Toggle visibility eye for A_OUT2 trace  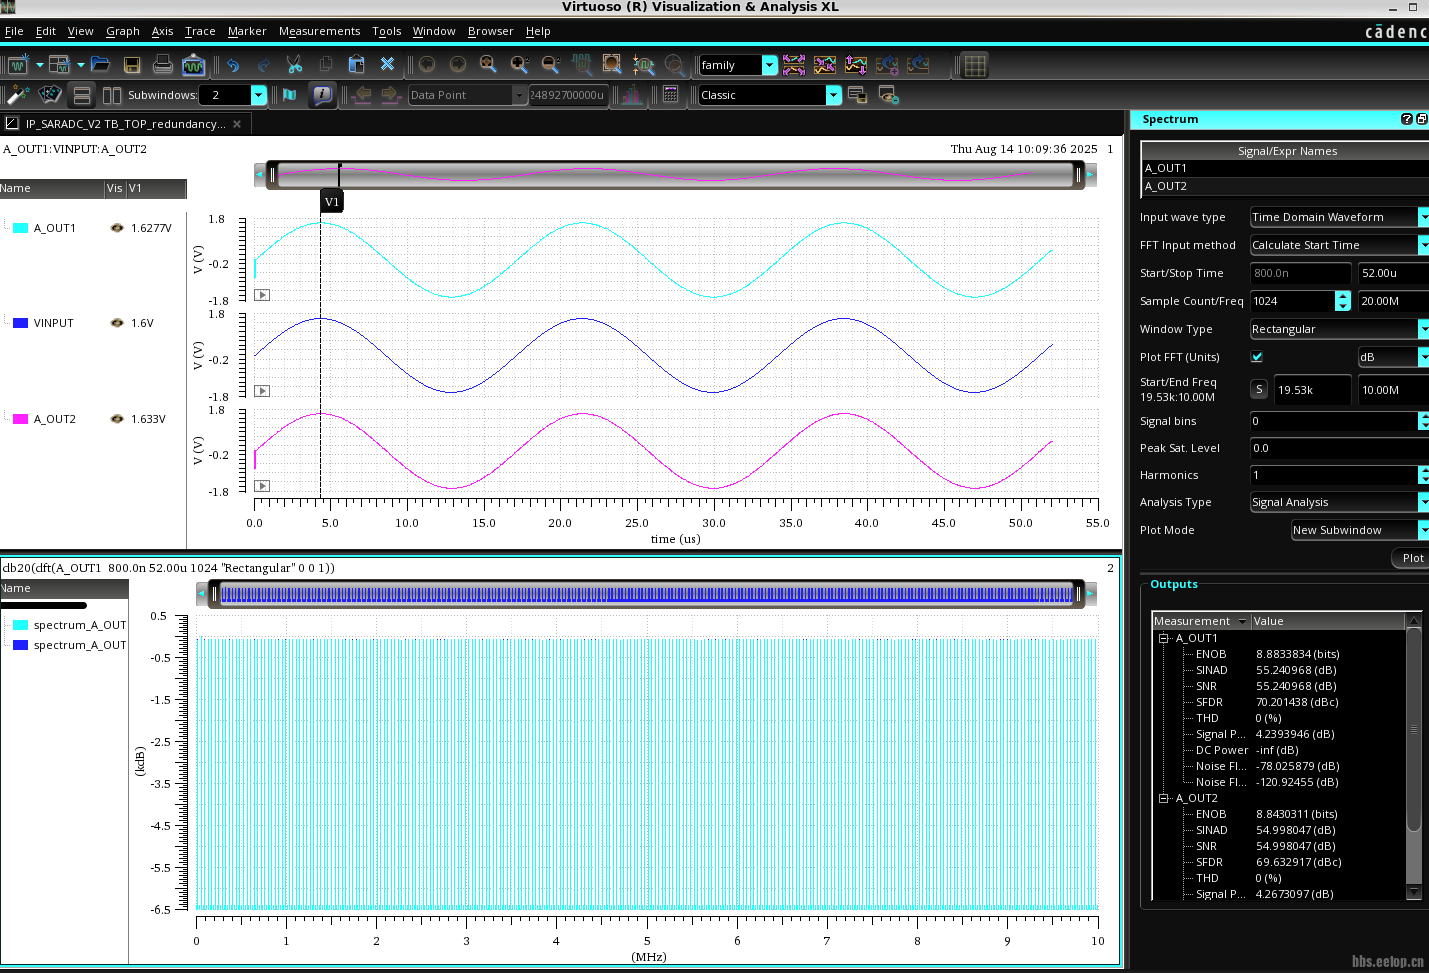click(x=117, y=419)
